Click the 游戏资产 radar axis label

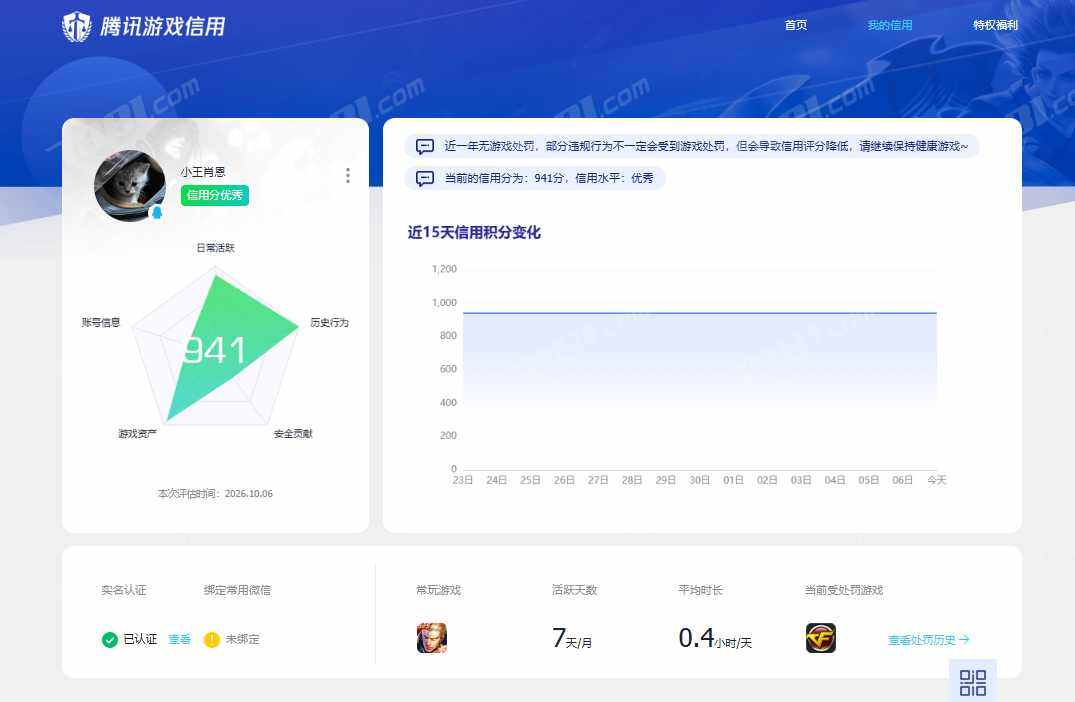pos(138,433)
